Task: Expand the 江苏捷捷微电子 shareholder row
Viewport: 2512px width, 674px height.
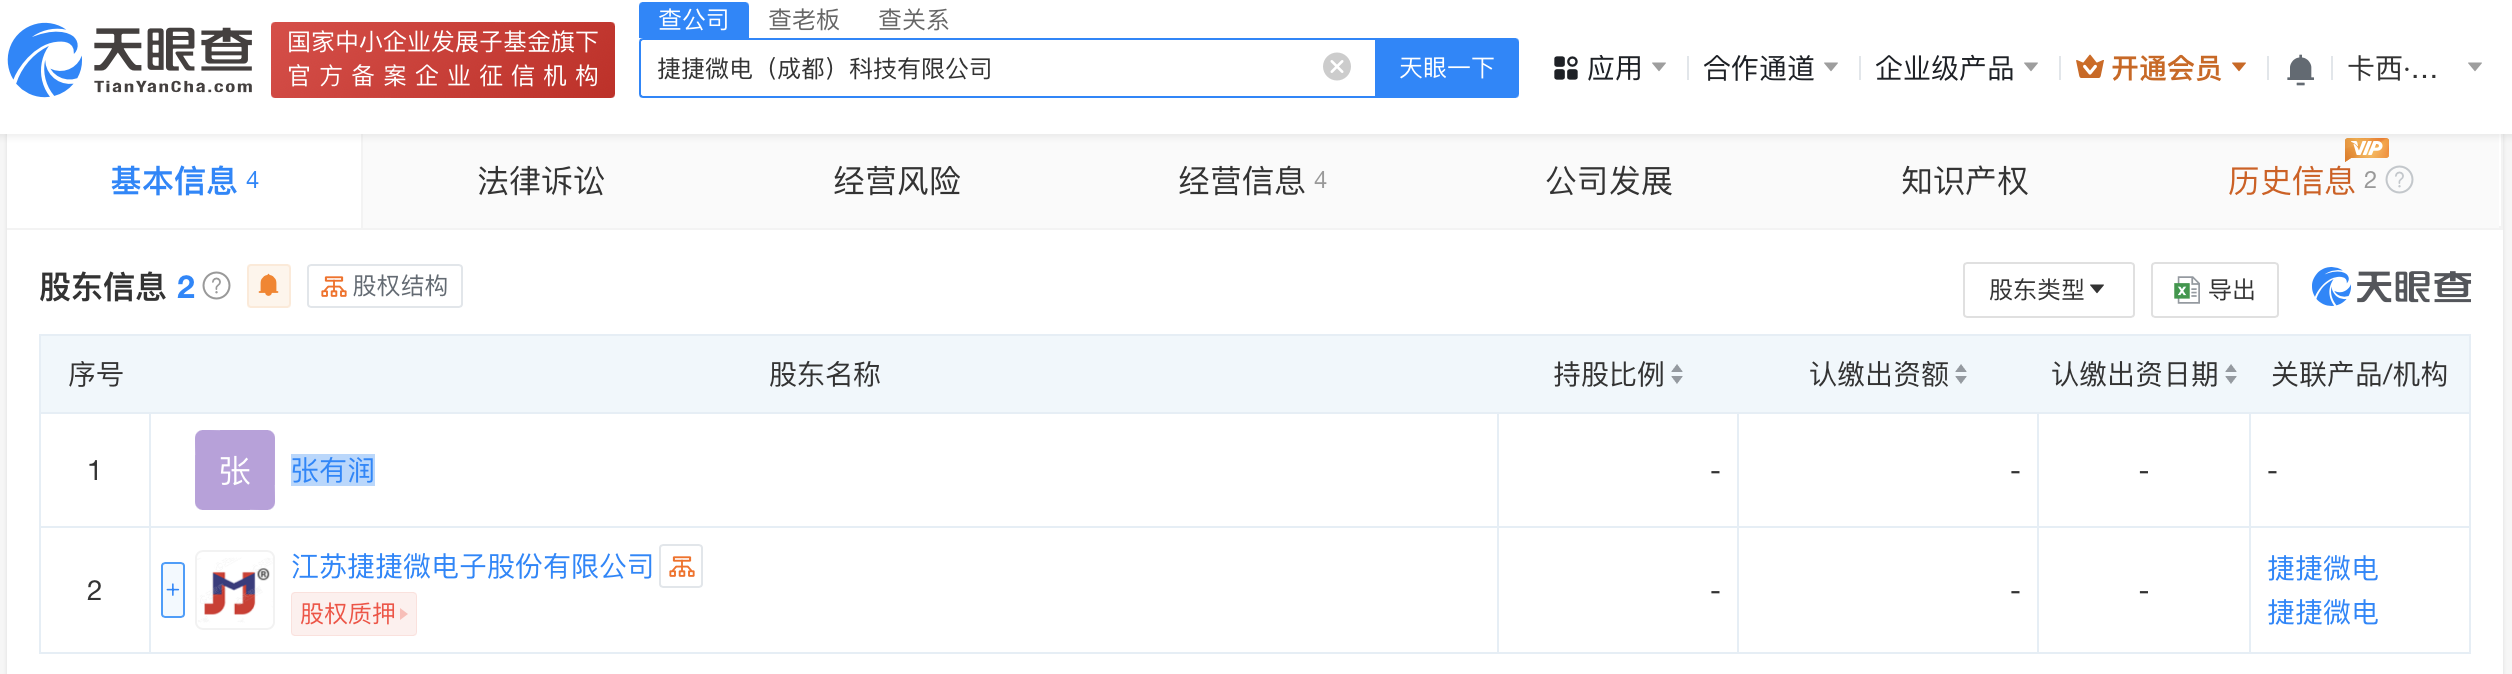Action: pos(173,590)
